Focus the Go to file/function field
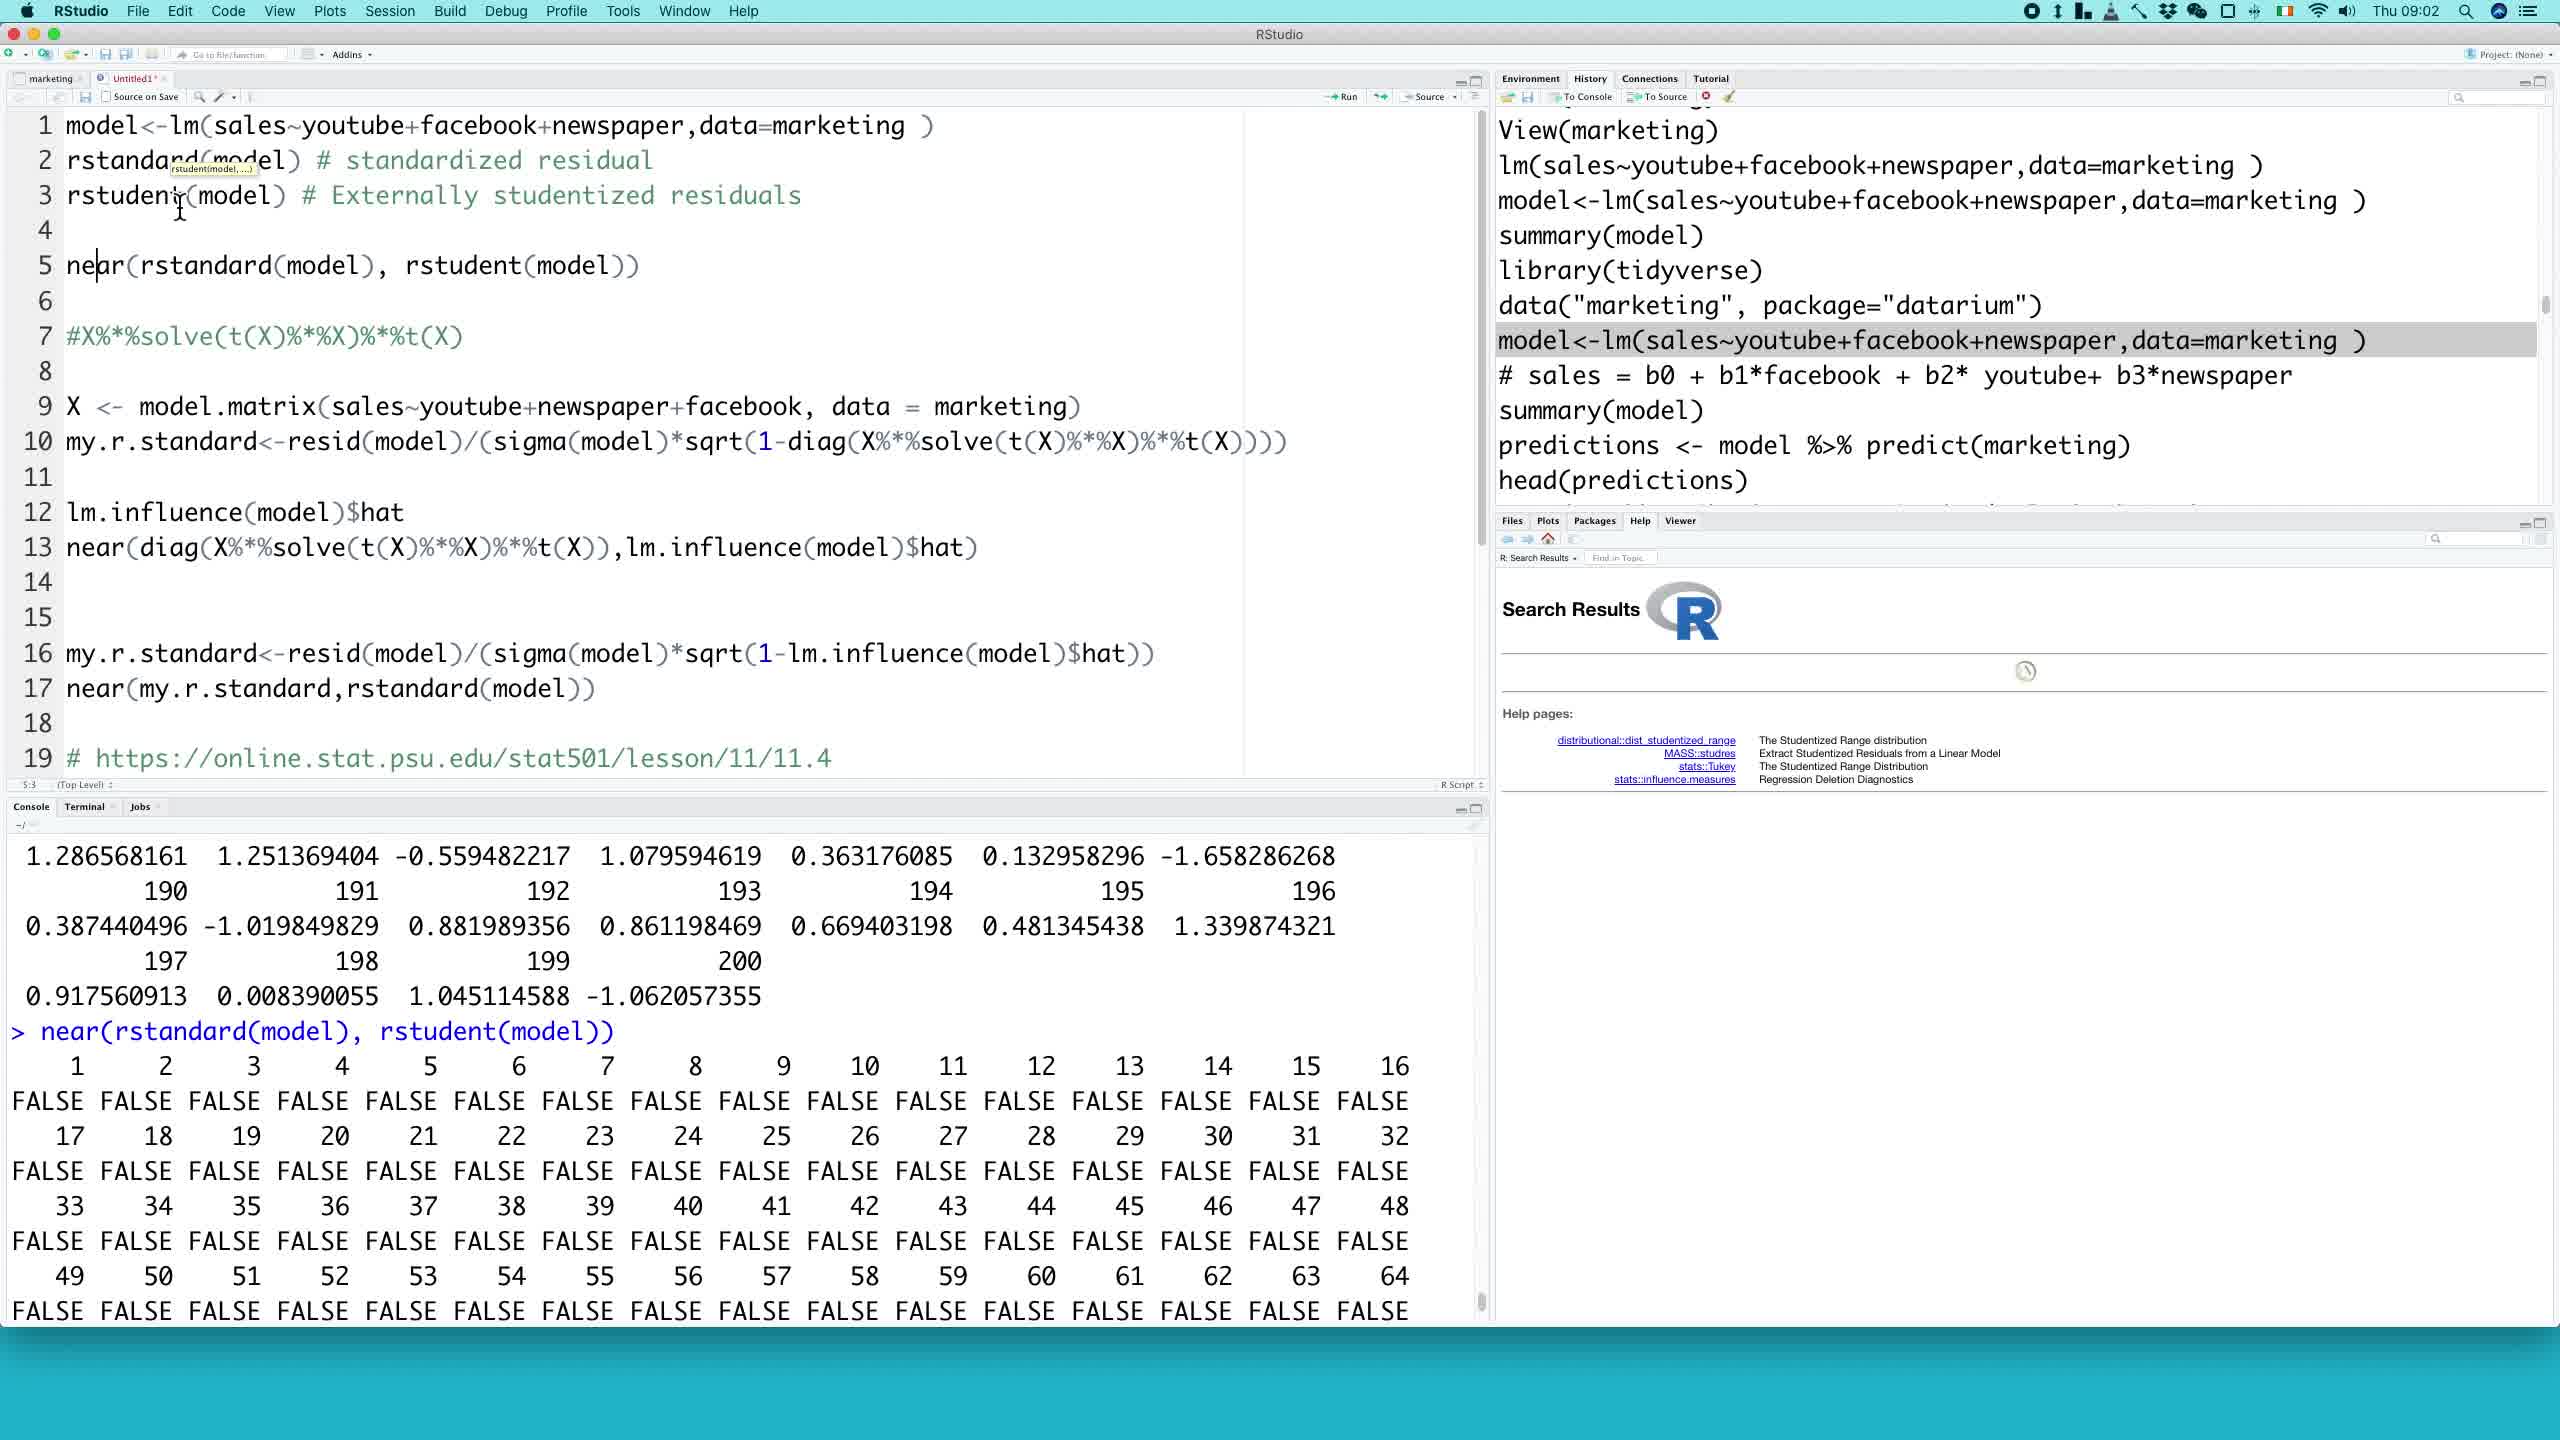The image size is (2560, 1440). pyautogui.click(x=230, y=54)
